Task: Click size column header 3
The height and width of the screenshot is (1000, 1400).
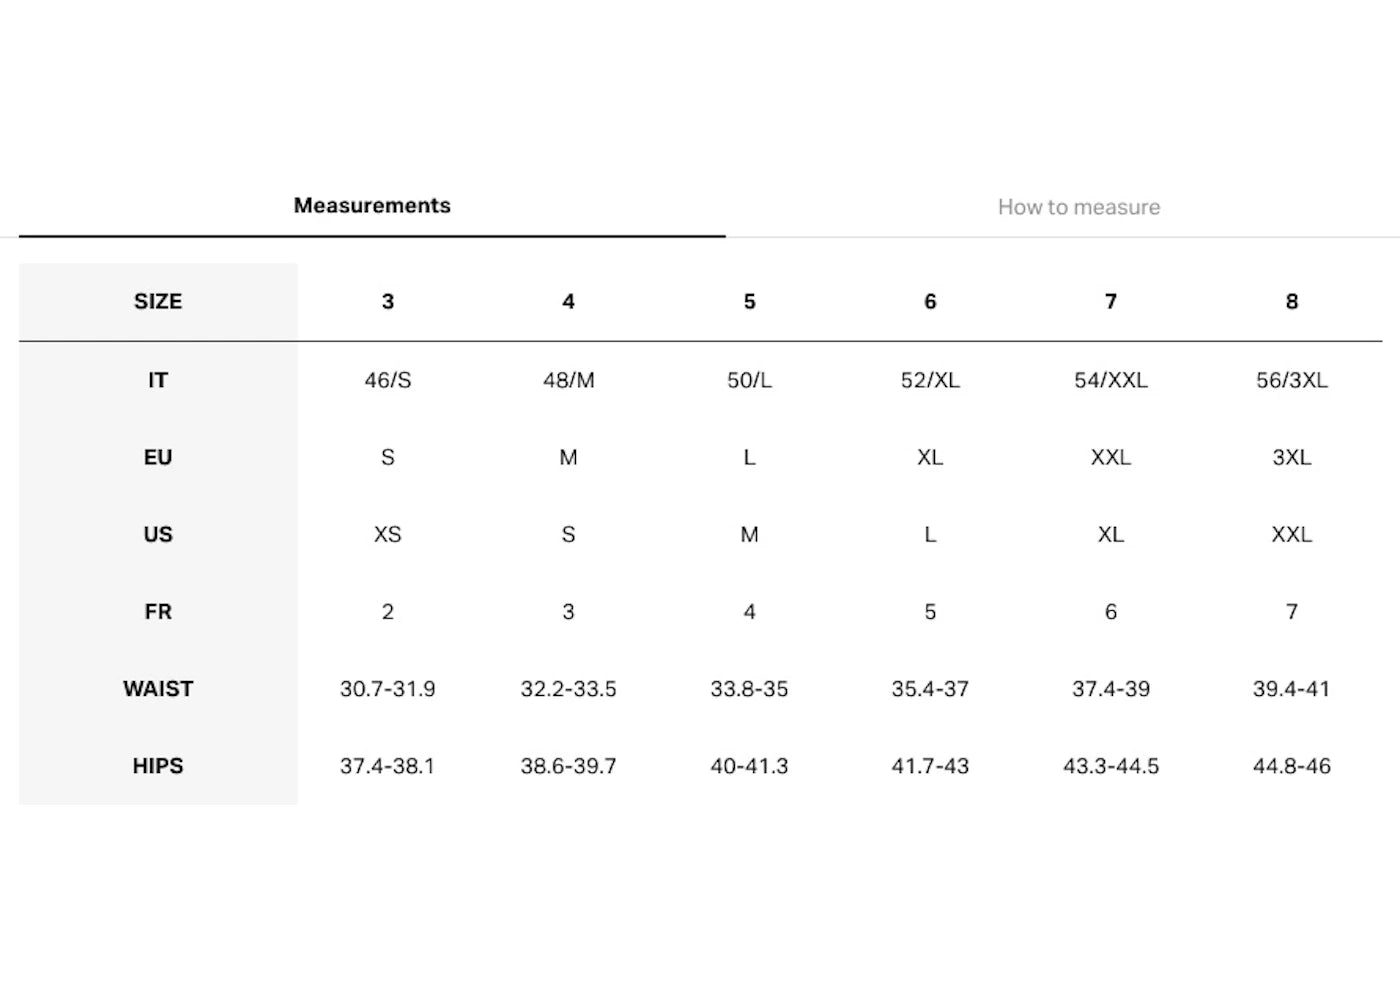Action: tap(388, 302)
